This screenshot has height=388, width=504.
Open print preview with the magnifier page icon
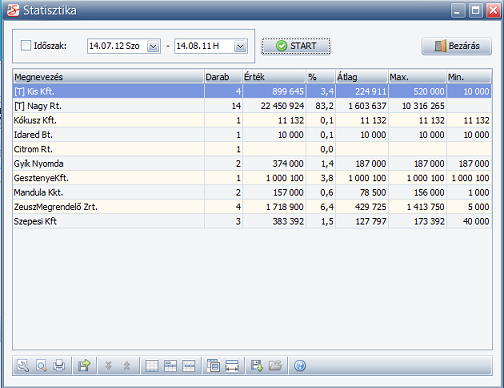[x=41, y=366]
